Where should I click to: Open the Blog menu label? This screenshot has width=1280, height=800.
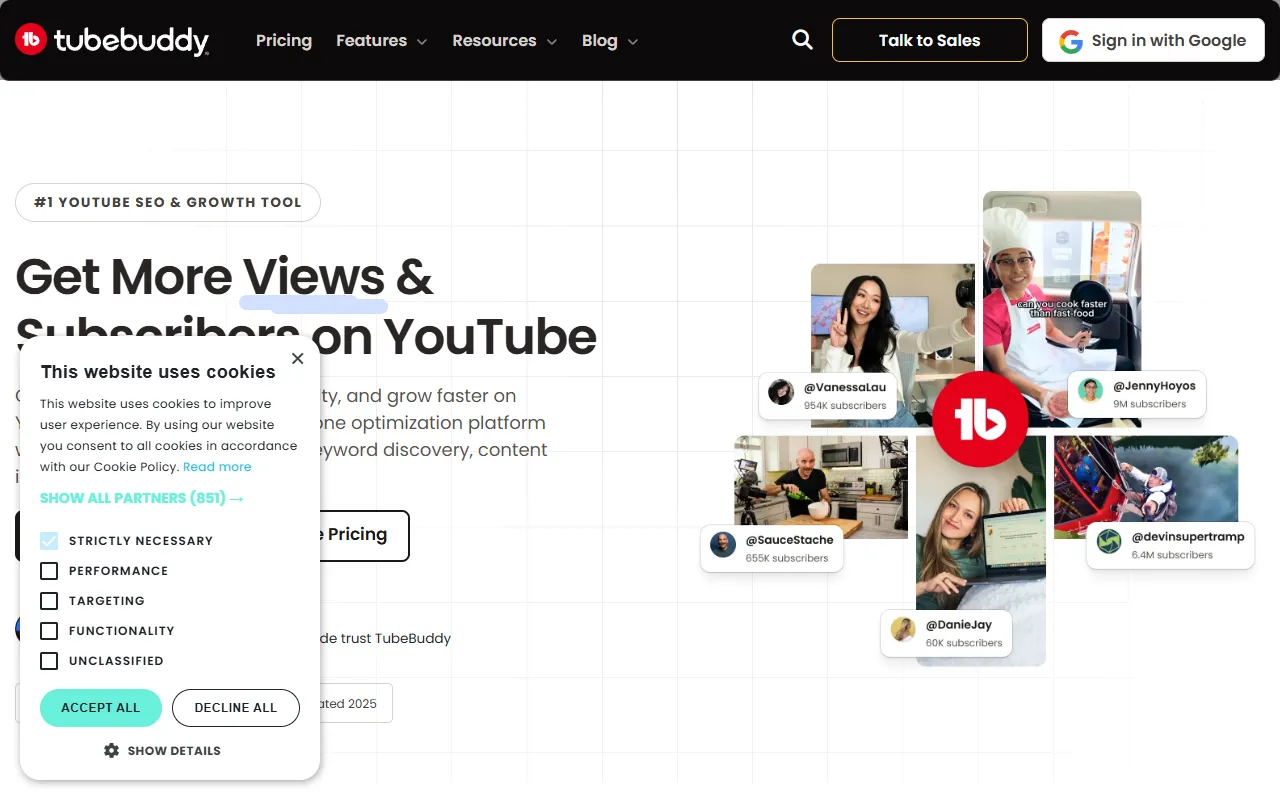599,41
